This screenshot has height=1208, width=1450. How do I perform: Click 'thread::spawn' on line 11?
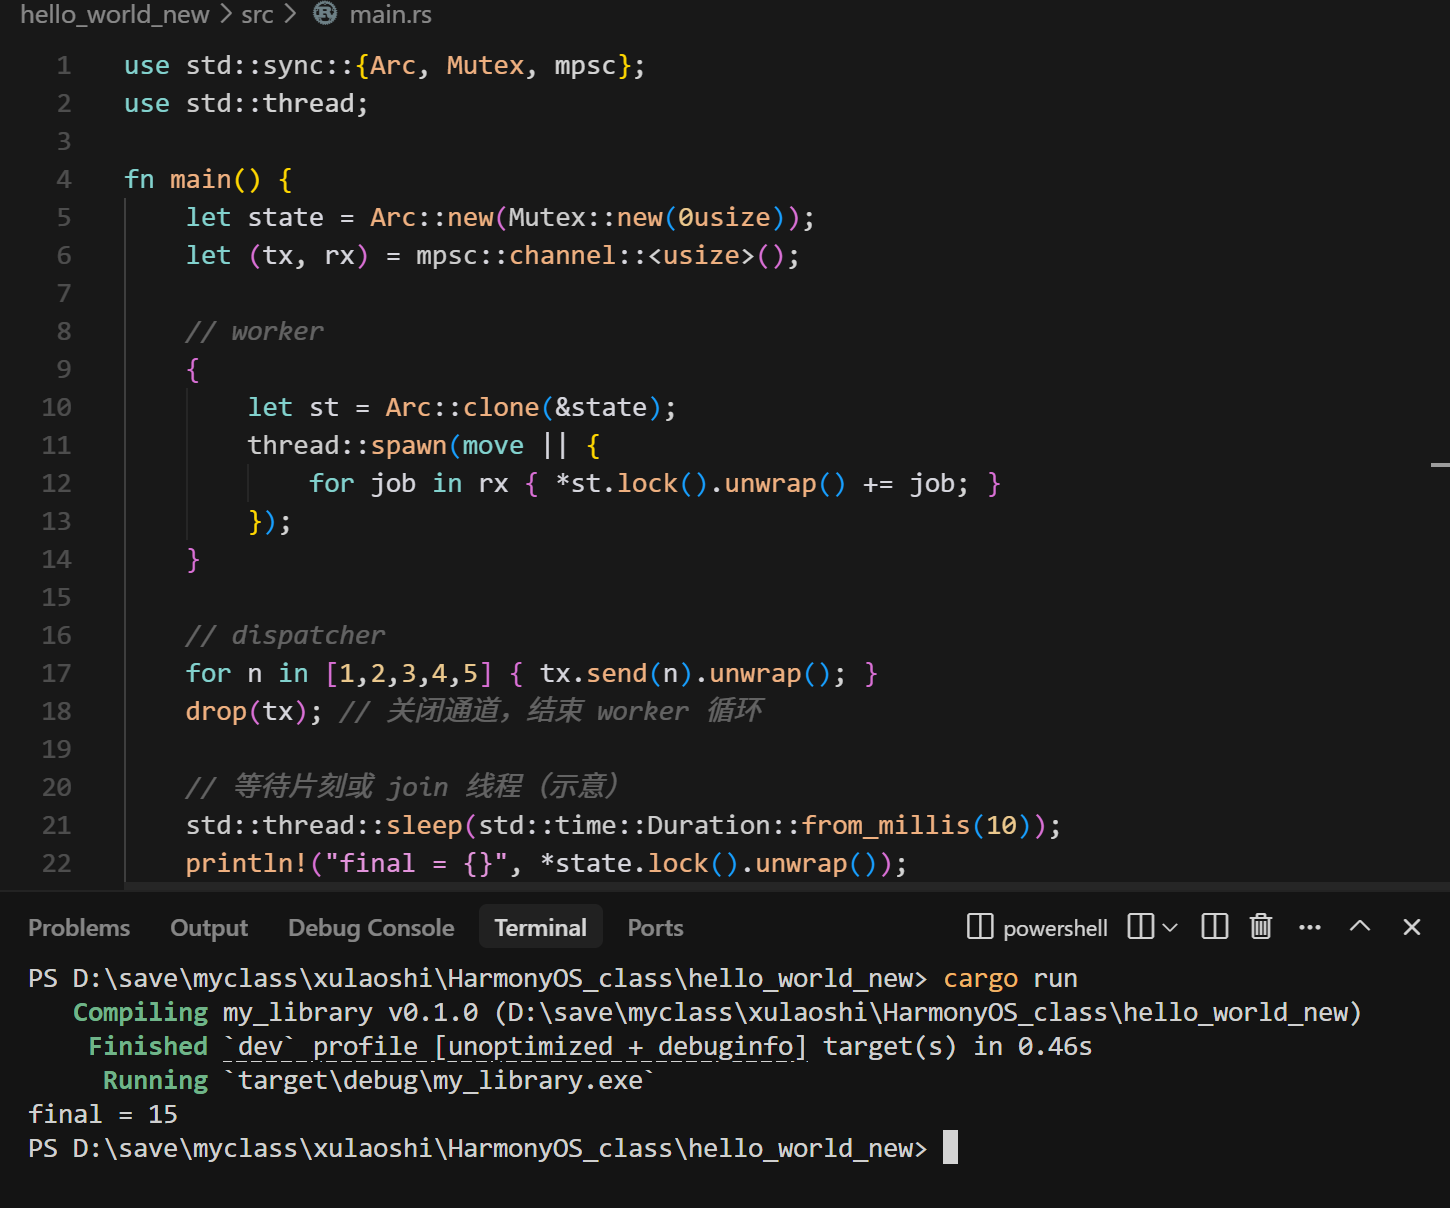pos(347,446)
